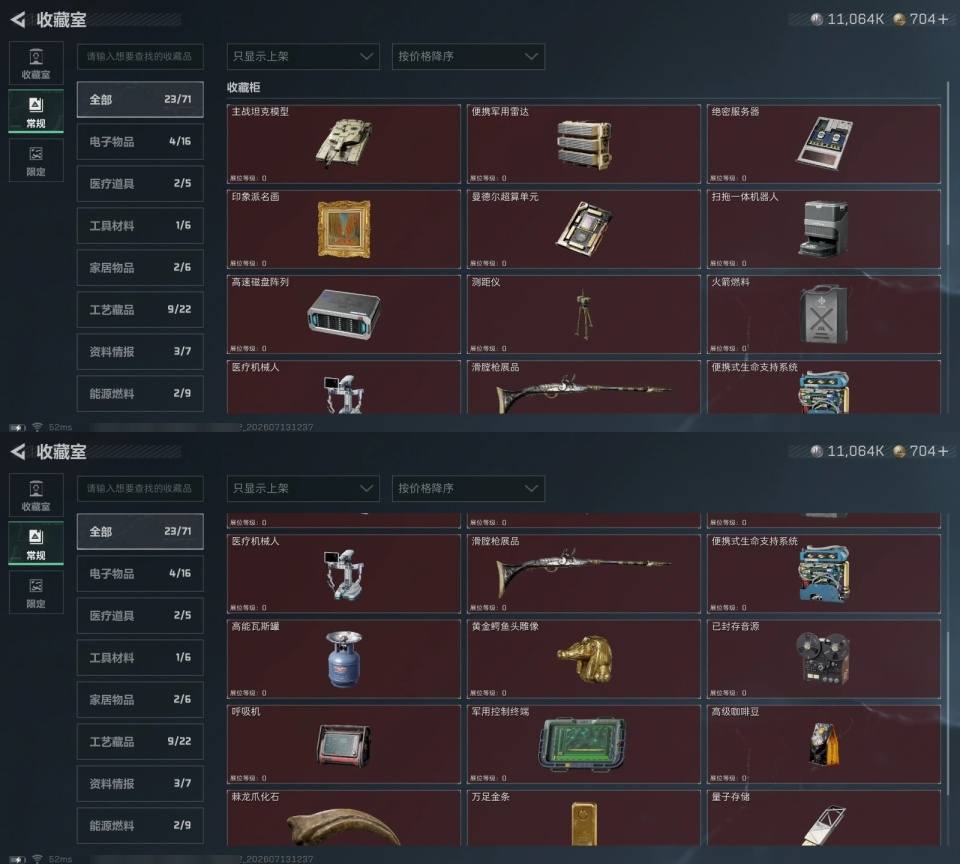Pick the 高级咖啡豆 coffee bag item
Viewport: 960px width, 864px height.
(x=823, y=744)
